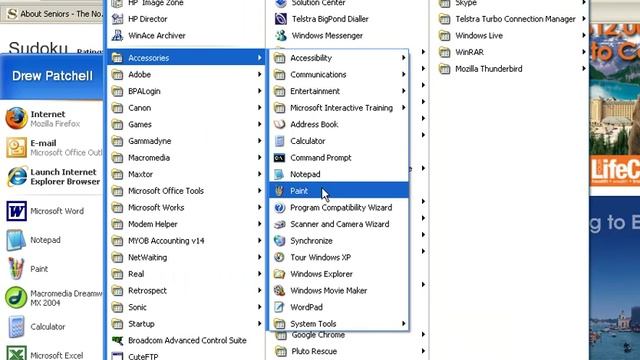Open the Macromedia program folder
The height and width of the screenshot is (360, 640).
186,158
